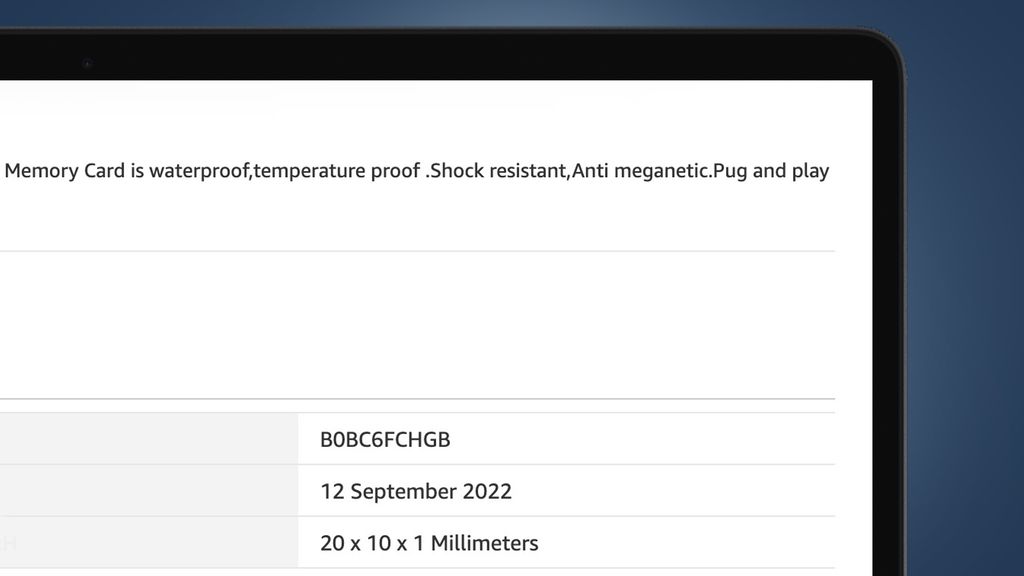1024x576 pixels.
Task: Click the year "2022" in the date row
Action: (487, 491)
